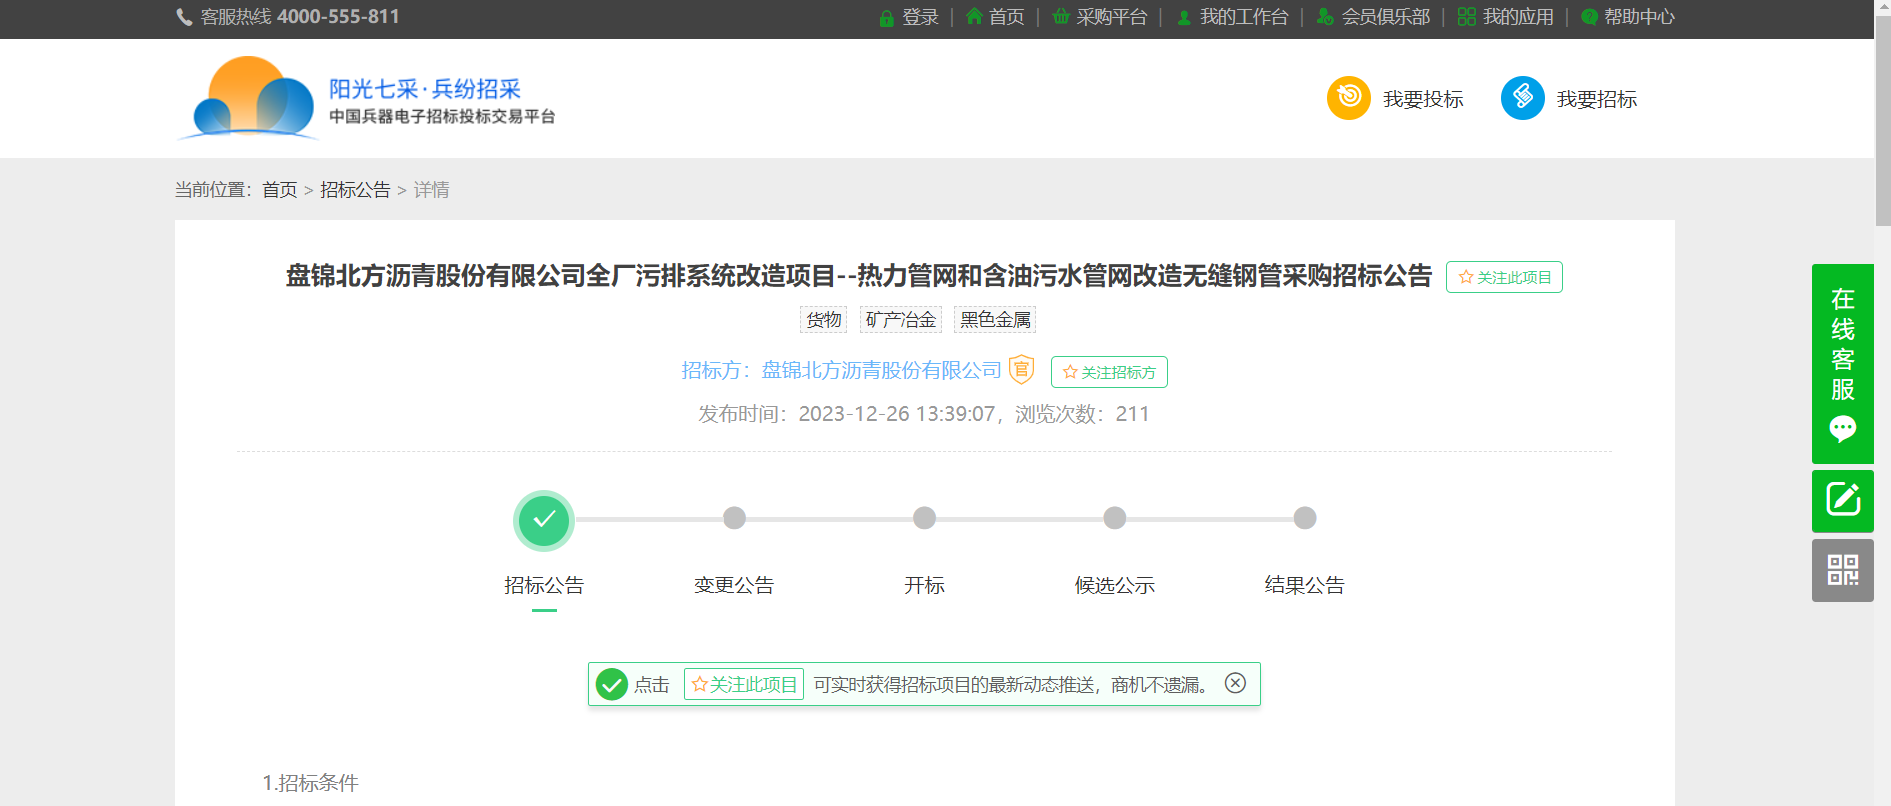Open 帮助中心 in top bar
Viewport: 1891px width, 806px height.
pyautogui.click(x=1640, y=17)
